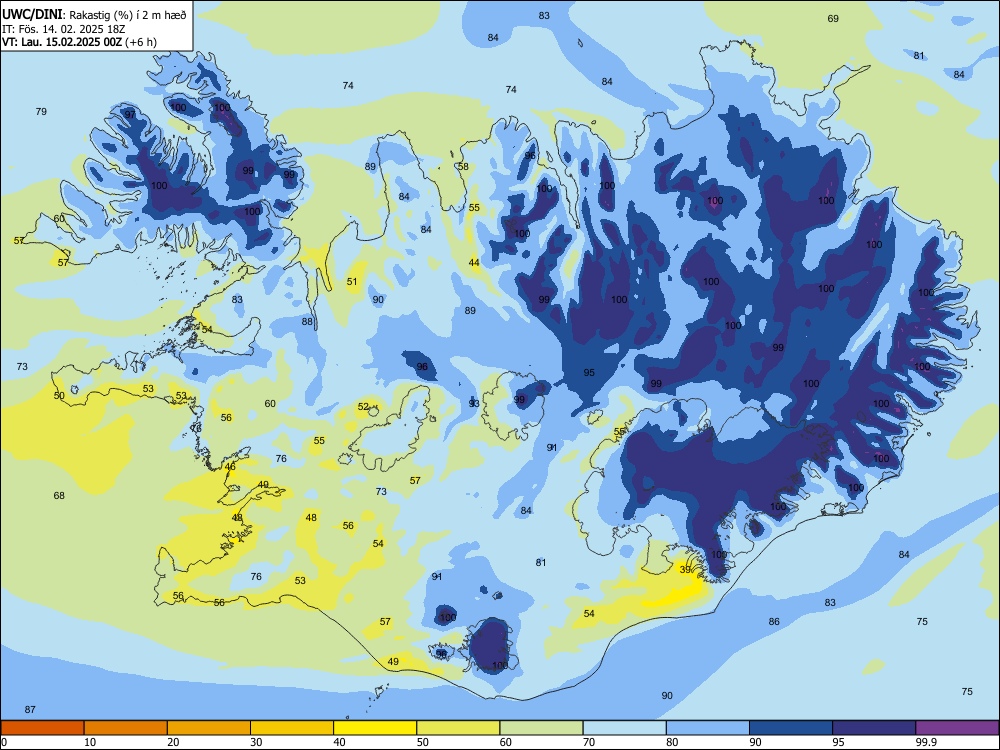Image resolution: width=1000 pixels, height=750 pixels.
Task: Click the humidity value 39 on the map
Action: coord(685,570)
